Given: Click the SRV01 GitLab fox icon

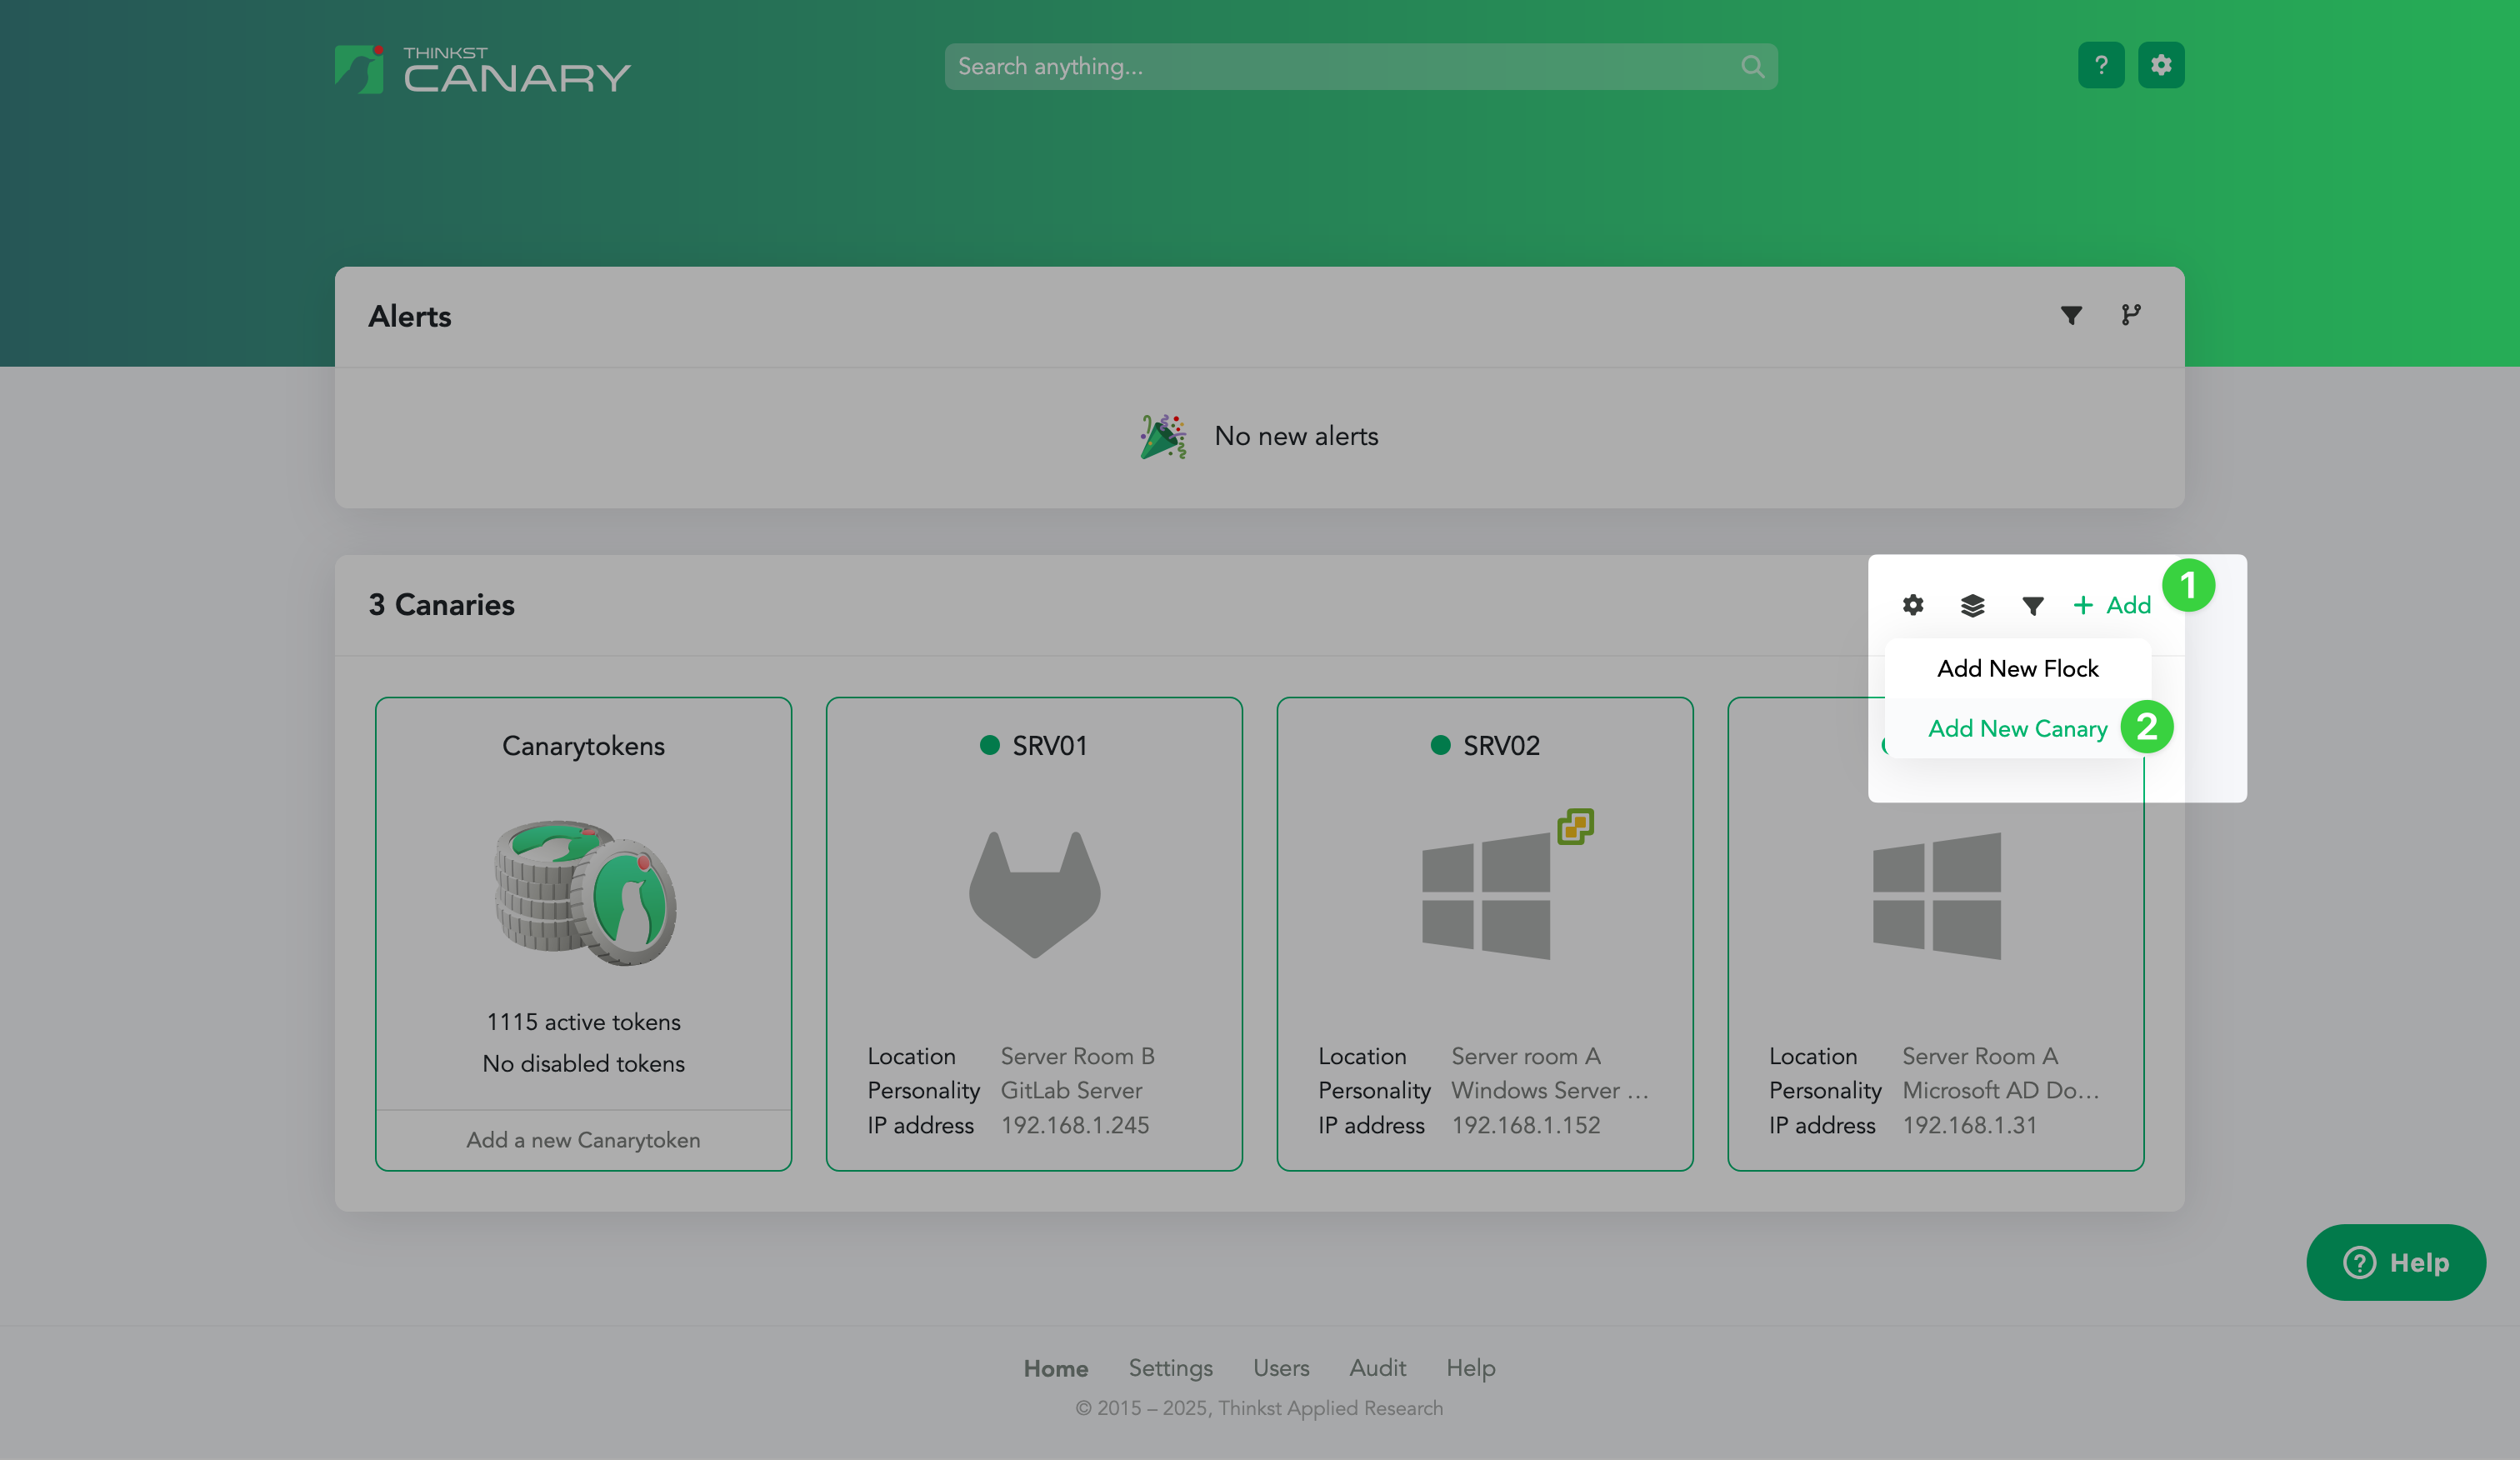Looking at the screenshot, I should 1034,894.
